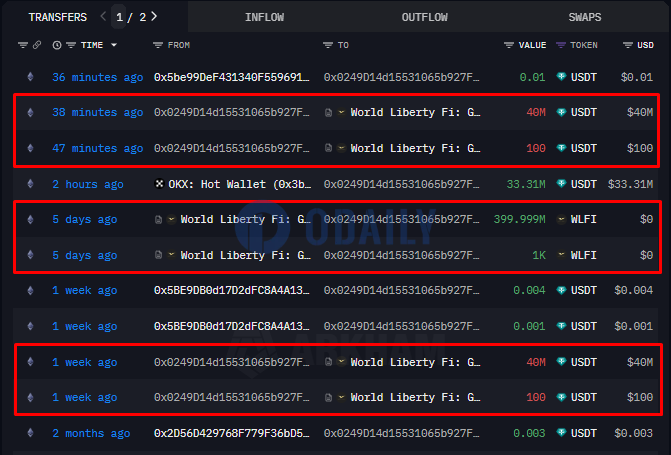Click WLFI token in the 399.999M row

[x=583, y=219]
